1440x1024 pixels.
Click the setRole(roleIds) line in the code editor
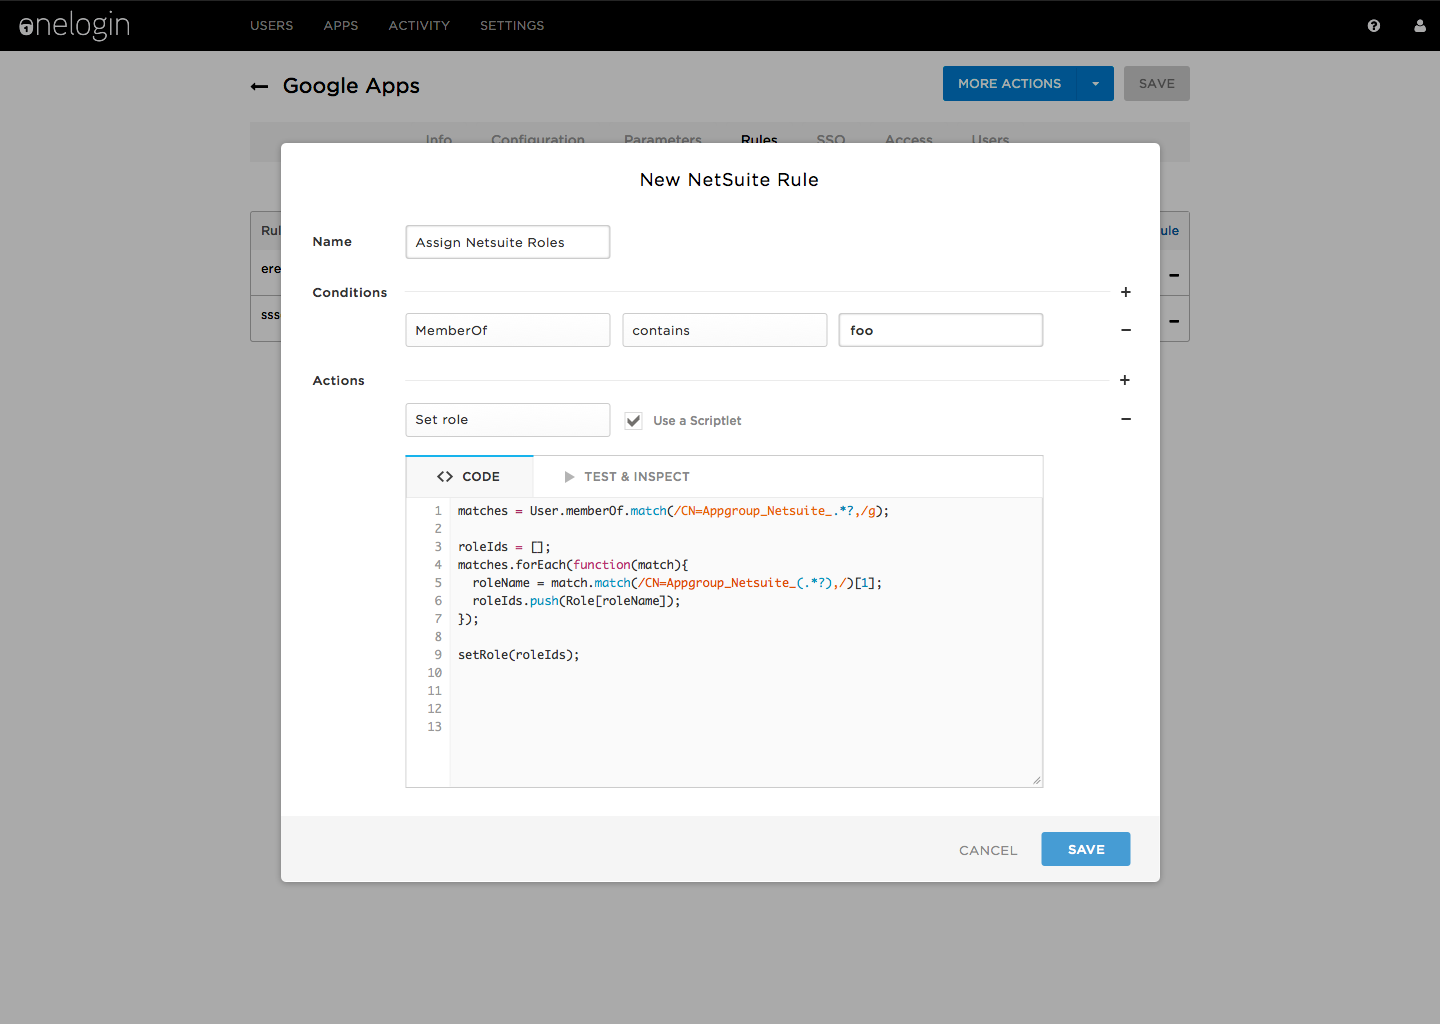[x=519, y=655]
